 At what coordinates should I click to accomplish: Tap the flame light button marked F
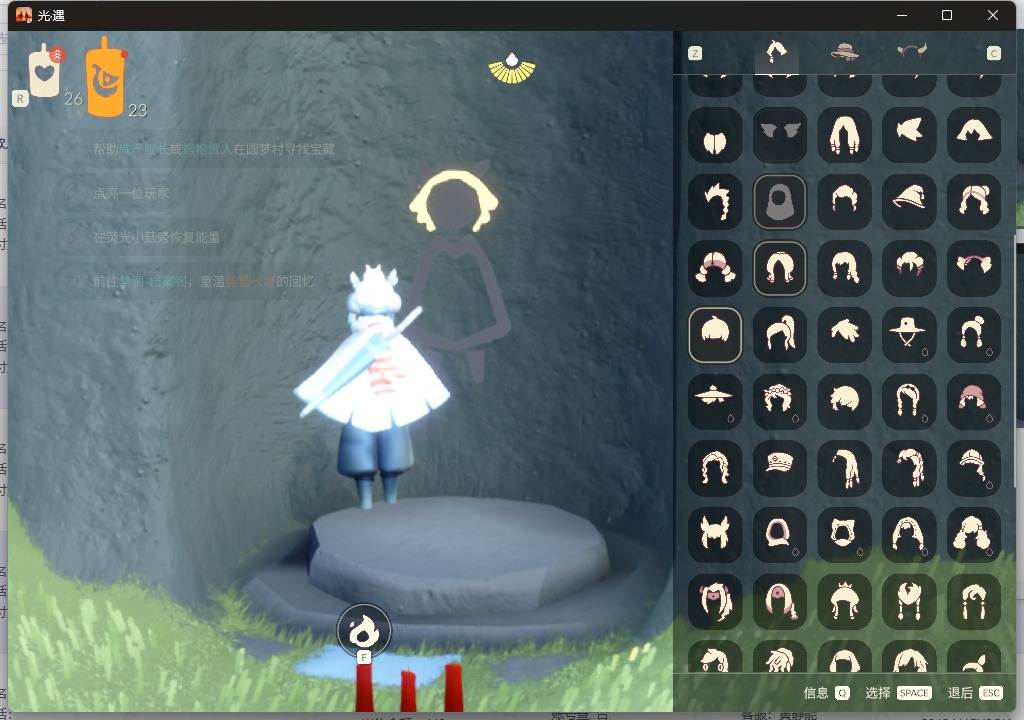(x=364, y=630)
